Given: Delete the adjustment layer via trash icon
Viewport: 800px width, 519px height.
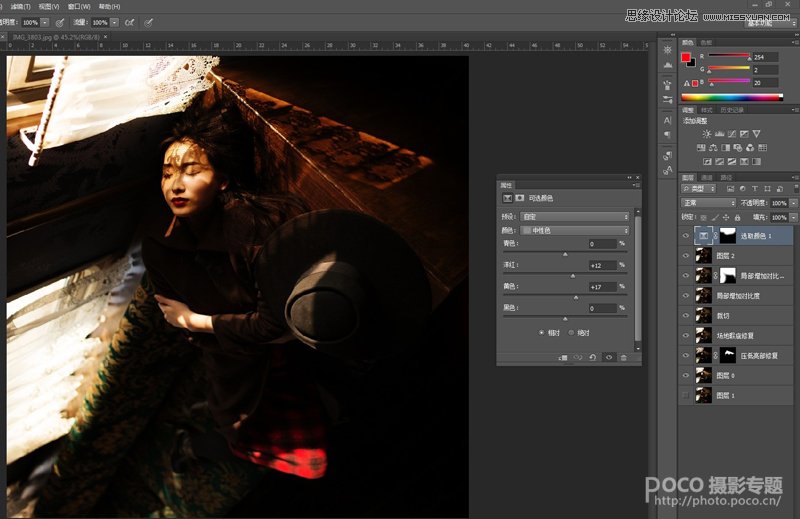Looking at the screenshot, I should (624, 357).
